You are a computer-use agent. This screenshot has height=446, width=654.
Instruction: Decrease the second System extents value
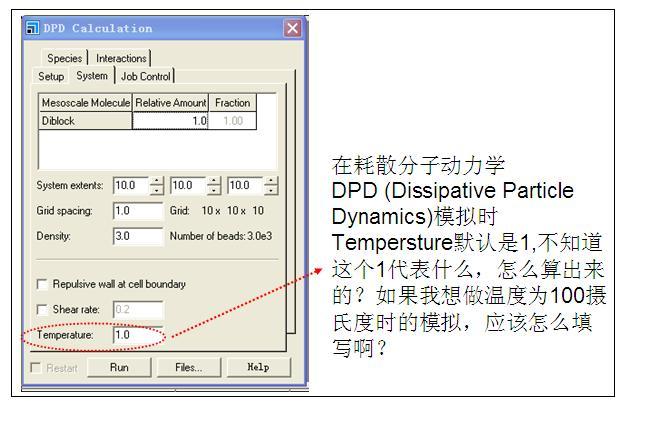tap(214, 190)
